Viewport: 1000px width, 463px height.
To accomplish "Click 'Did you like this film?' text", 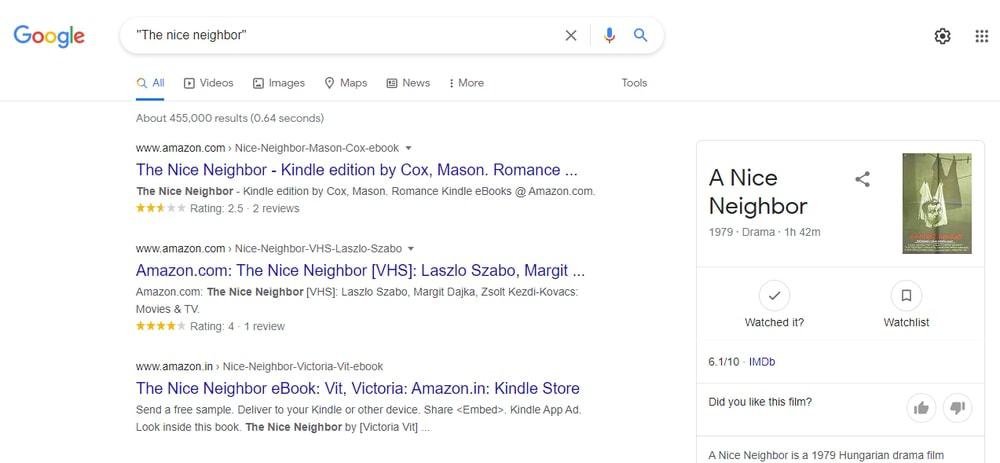I will [x=760, y=402].
